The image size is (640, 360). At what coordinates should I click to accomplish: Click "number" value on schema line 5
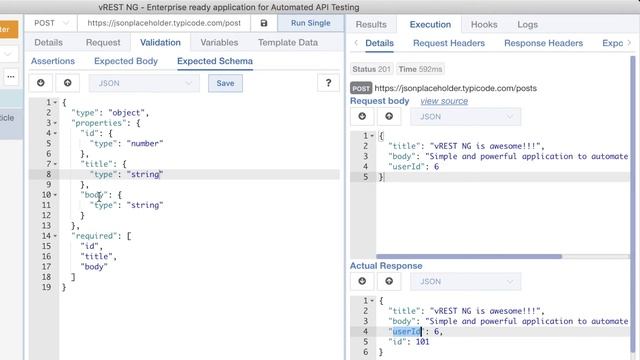click(x=144, y=144)
